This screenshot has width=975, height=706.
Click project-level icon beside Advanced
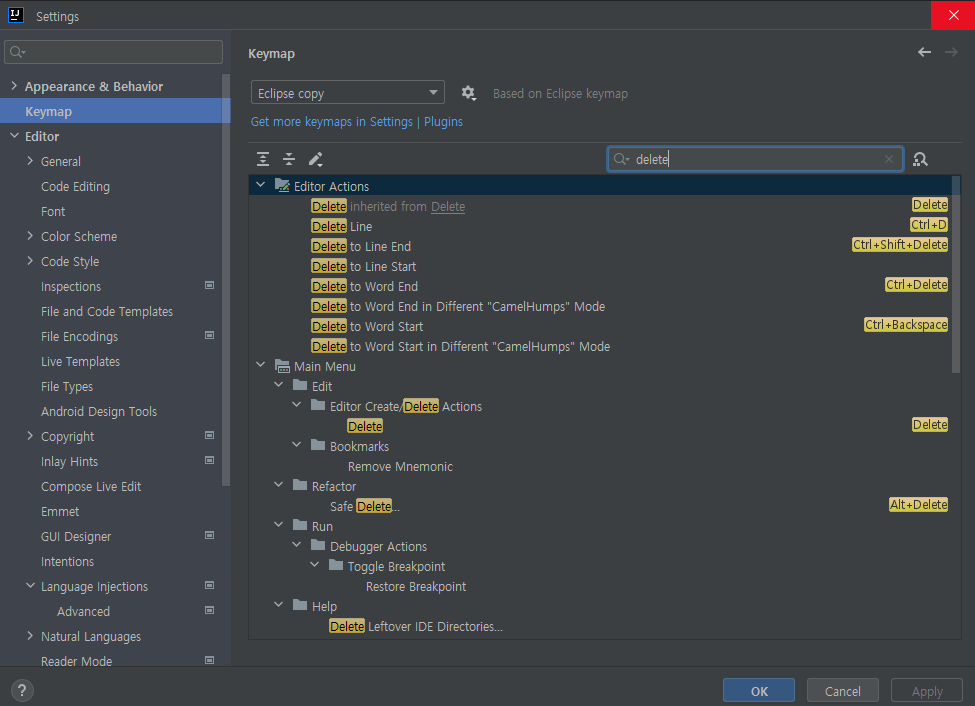click(210, 610)
